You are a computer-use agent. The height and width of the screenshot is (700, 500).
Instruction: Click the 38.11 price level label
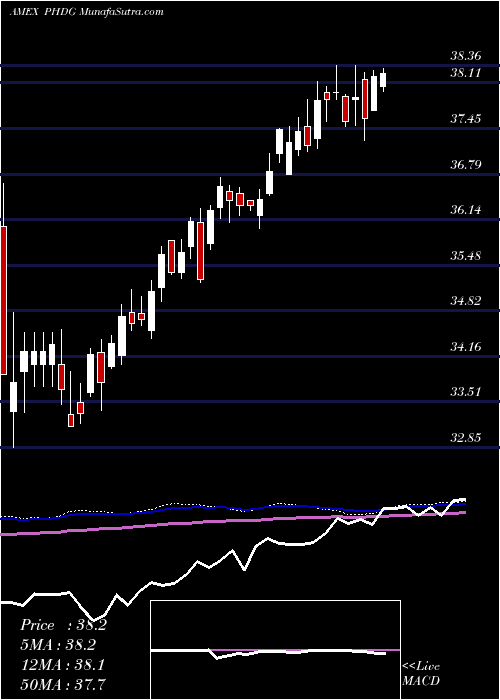pos(466,73)
